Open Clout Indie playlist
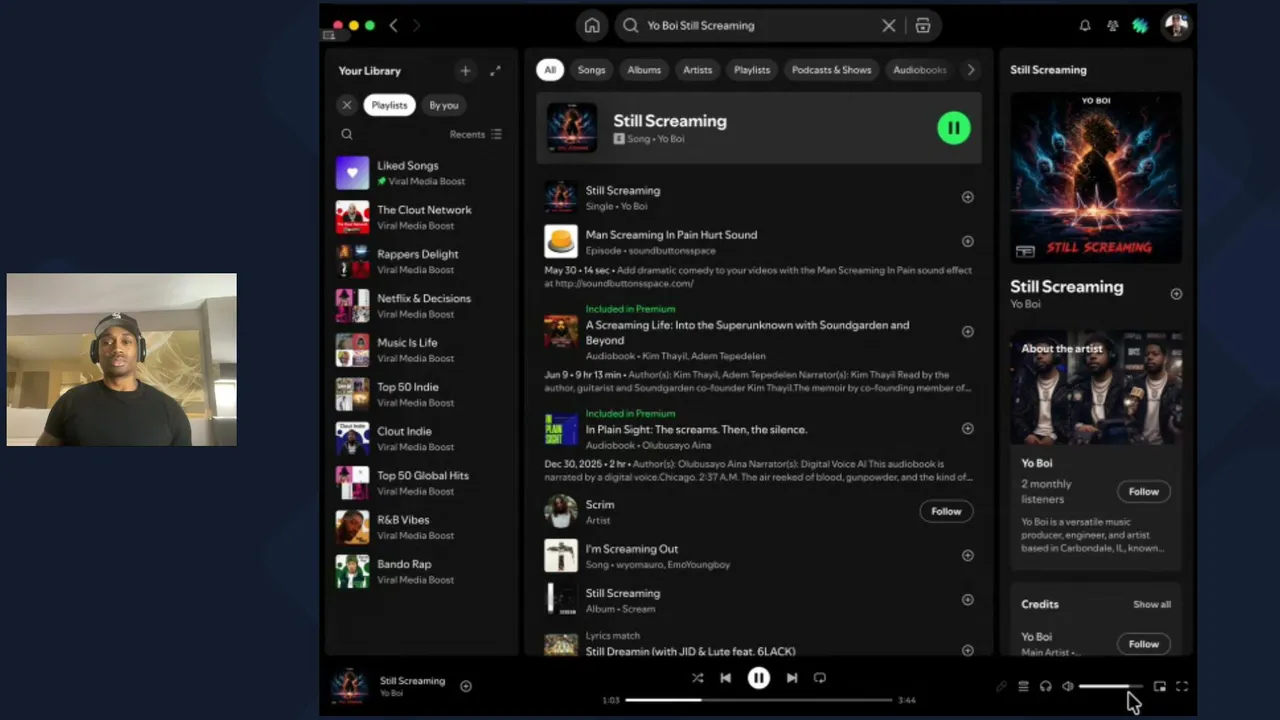The height and width of the screenshot is (720, 1280). pyautogui.click(x=421, y=439)
